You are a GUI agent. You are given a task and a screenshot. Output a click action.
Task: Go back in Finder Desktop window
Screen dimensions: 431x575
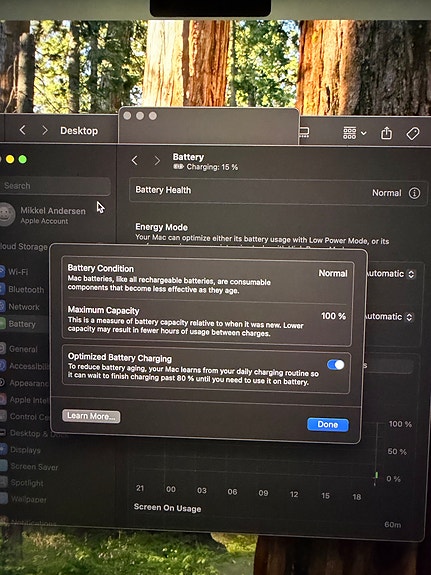pyautogui.click(x=23, y=129)
